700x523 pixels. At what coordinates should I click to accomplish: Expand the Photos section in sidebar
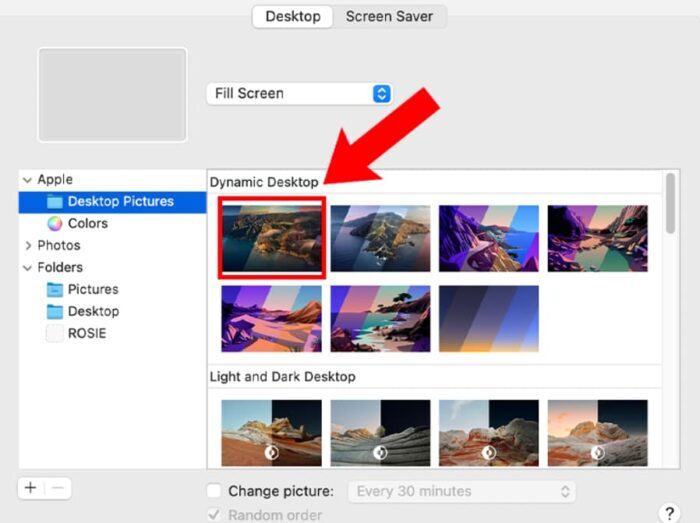click(27, 246)
